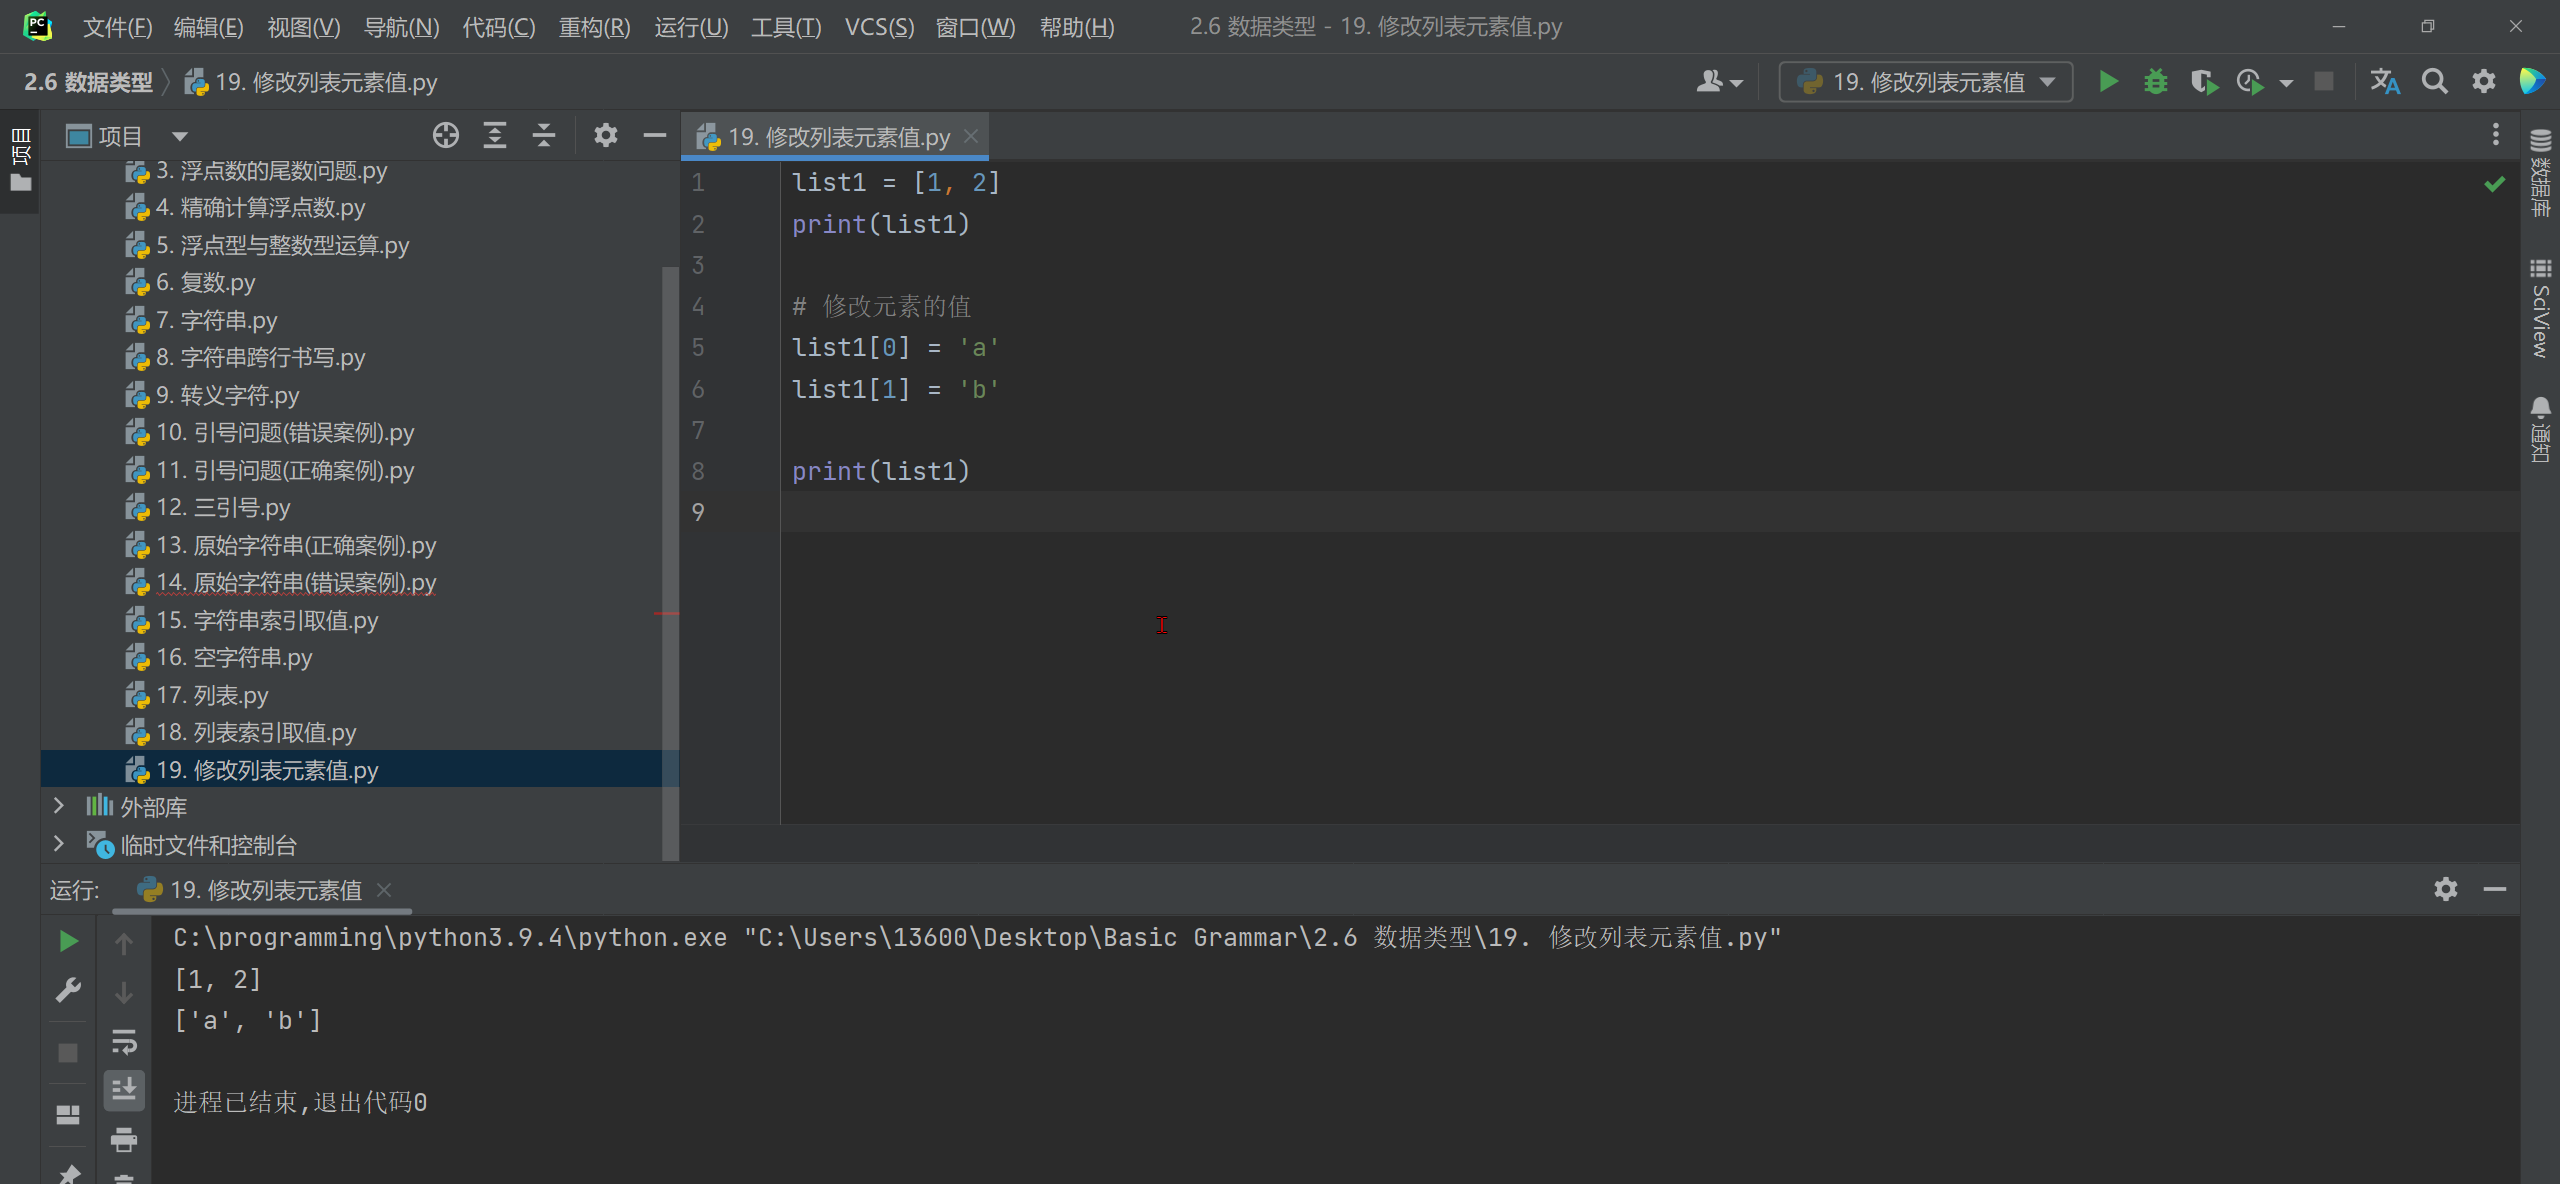Hide the project tool window
2560x1184 pixels.
pos(655,135)
